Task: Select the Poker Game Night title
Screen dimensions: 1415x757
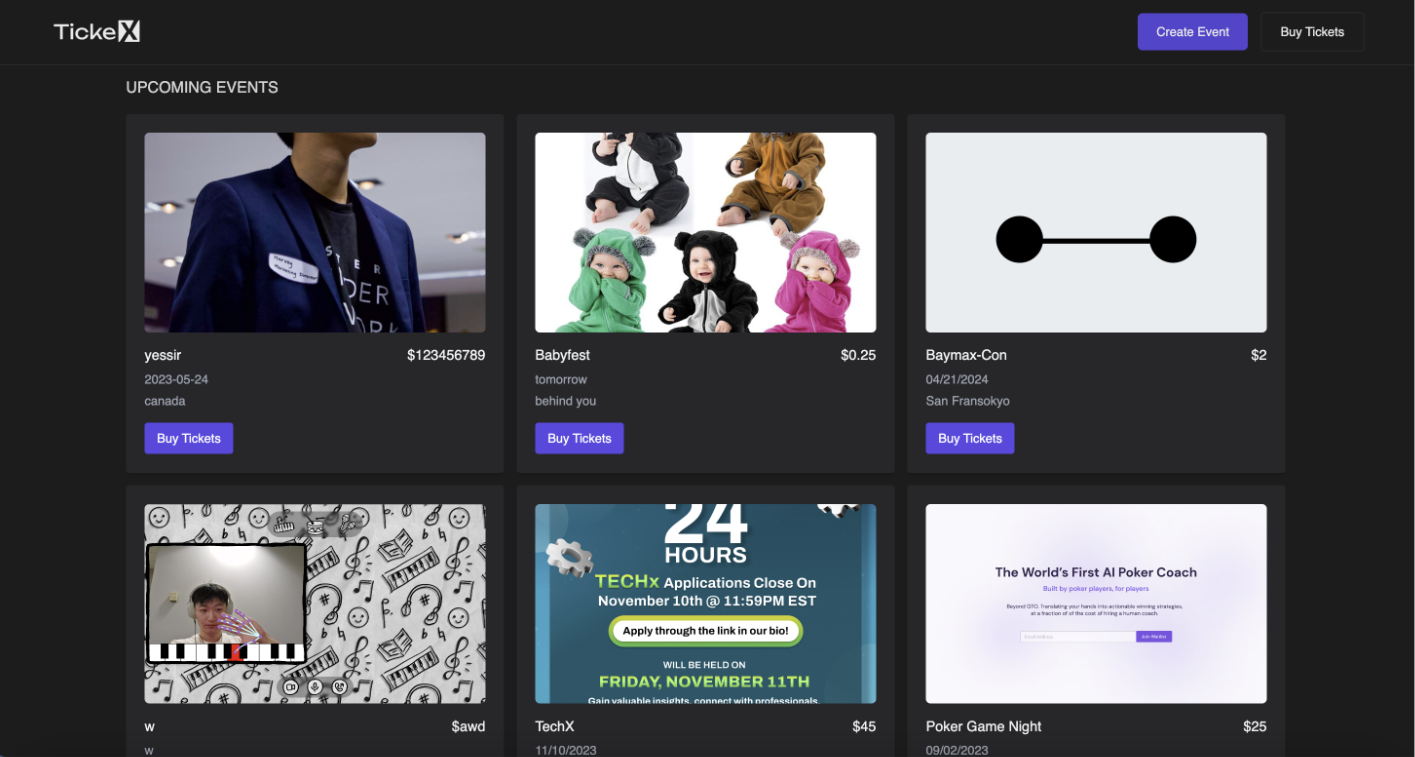Action: pyautogui.click(x=984, y=727)
